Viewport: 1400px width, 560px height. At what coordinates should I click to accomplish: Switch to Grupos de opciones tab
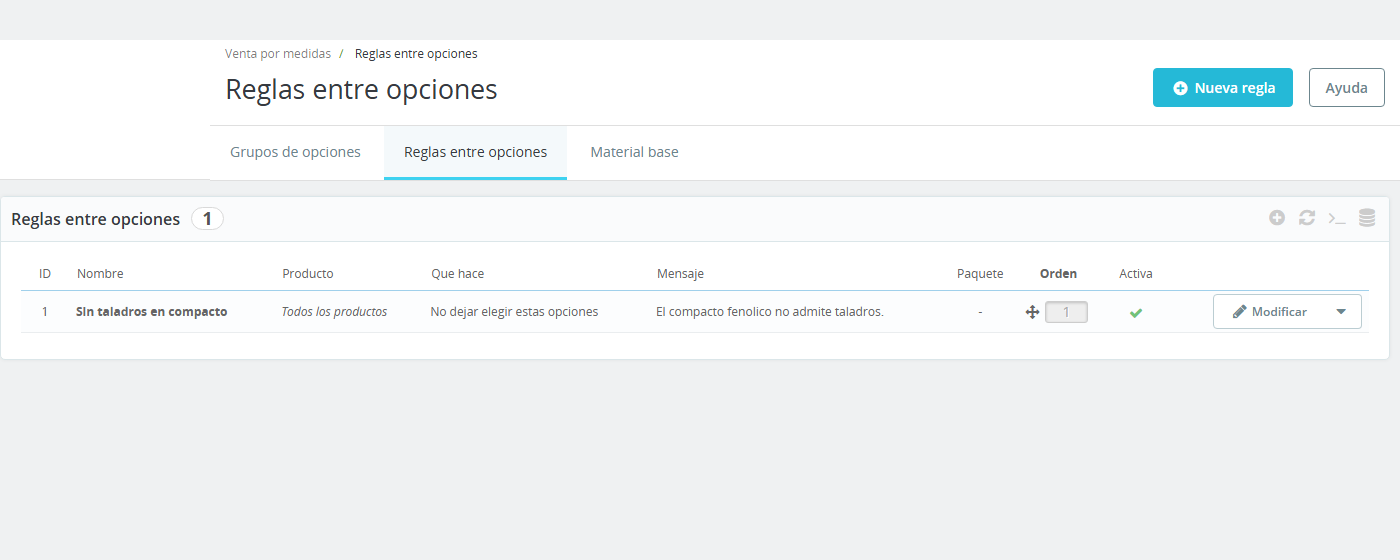tap(296, 152)
